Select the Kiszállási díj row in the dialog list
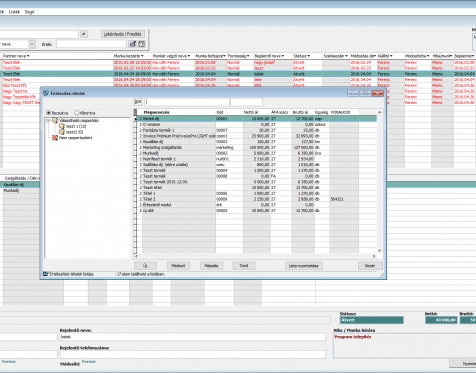The image size is (476, 373). pos(256,142)
